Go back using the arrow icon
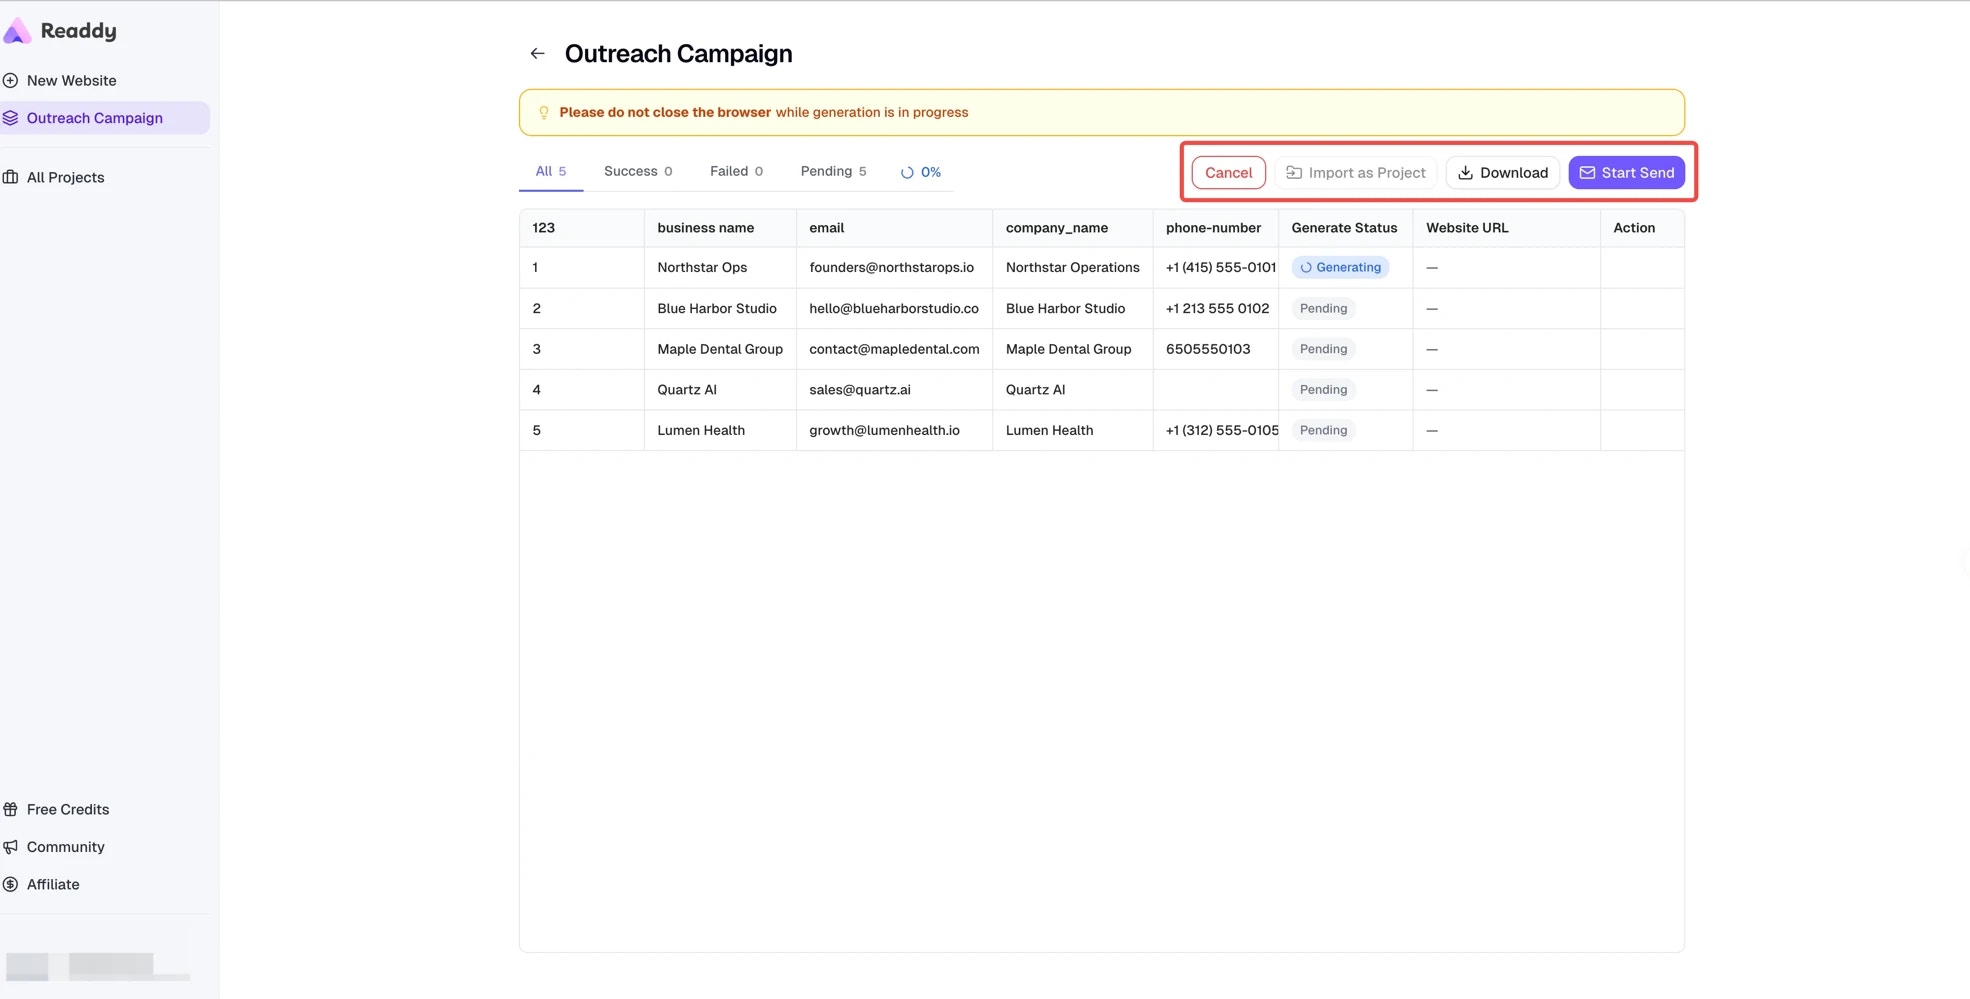Image resolution: width=1970 pixels, height=999 pixels. pyautogui.click(x=537, y=54)
